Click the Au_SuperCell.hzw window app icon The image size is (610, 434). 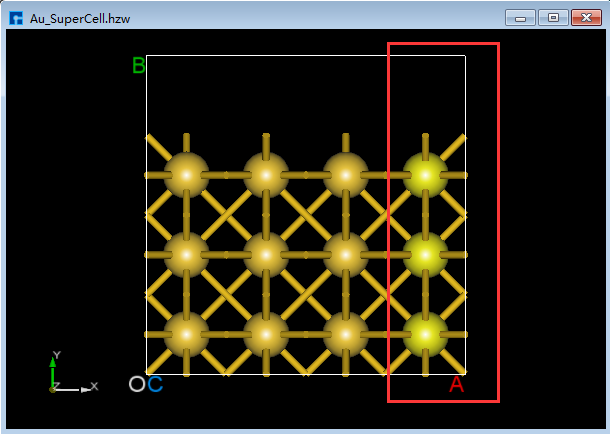click(16, 18)
